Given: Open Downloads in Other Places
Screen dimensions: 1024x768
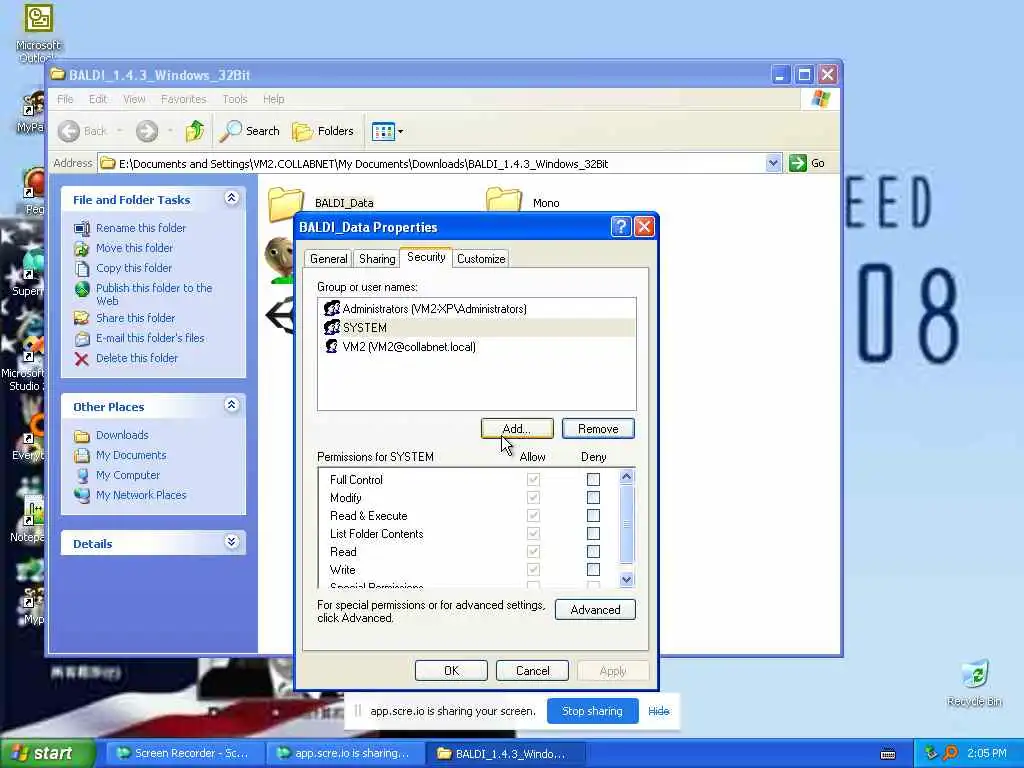Looking at the screenshot, I should [121, 435].
